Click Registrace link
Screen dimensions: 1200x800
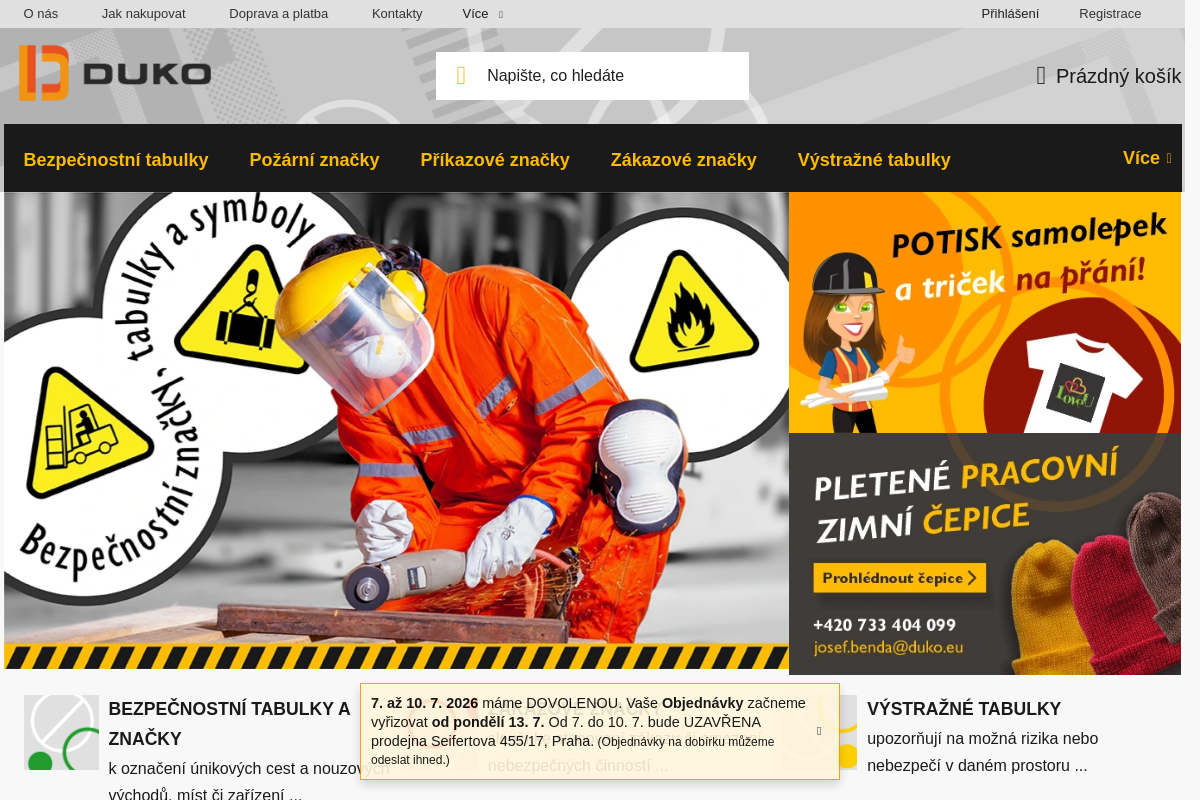tap(1110, 14)
